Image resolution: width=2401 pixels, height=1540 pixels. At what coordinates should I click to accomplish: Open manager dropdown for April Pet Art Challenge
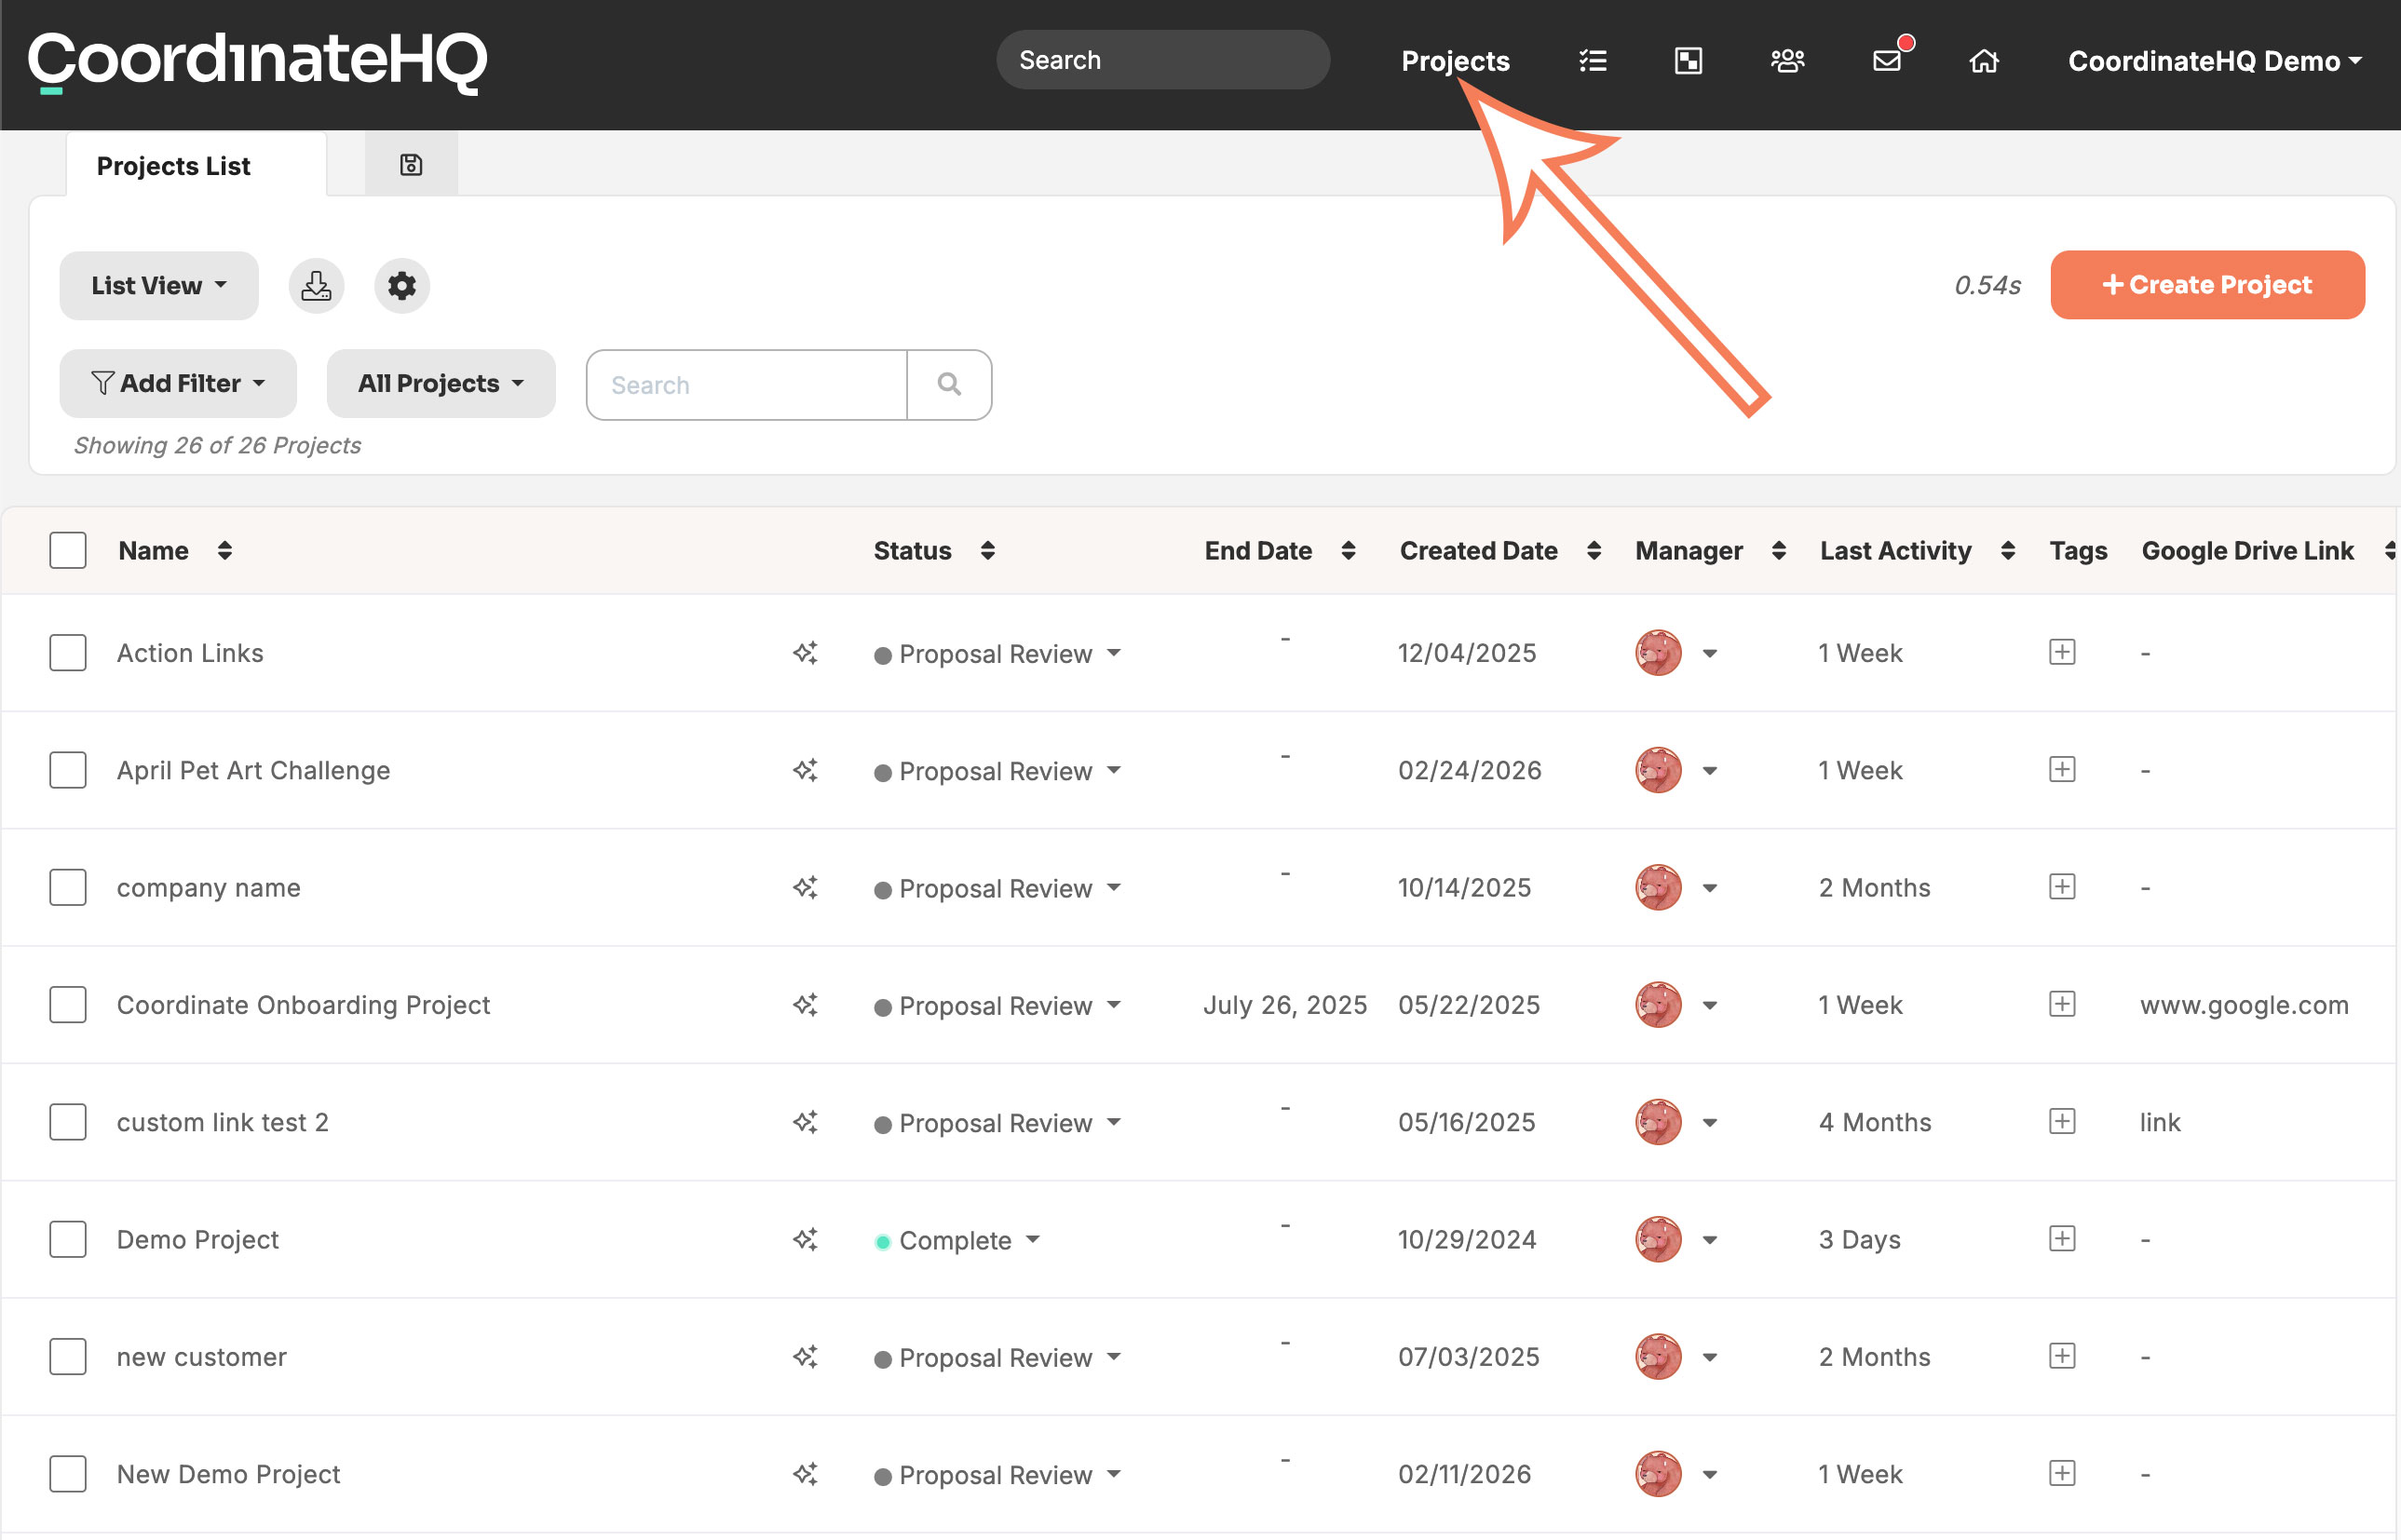tap(1710, 771)
